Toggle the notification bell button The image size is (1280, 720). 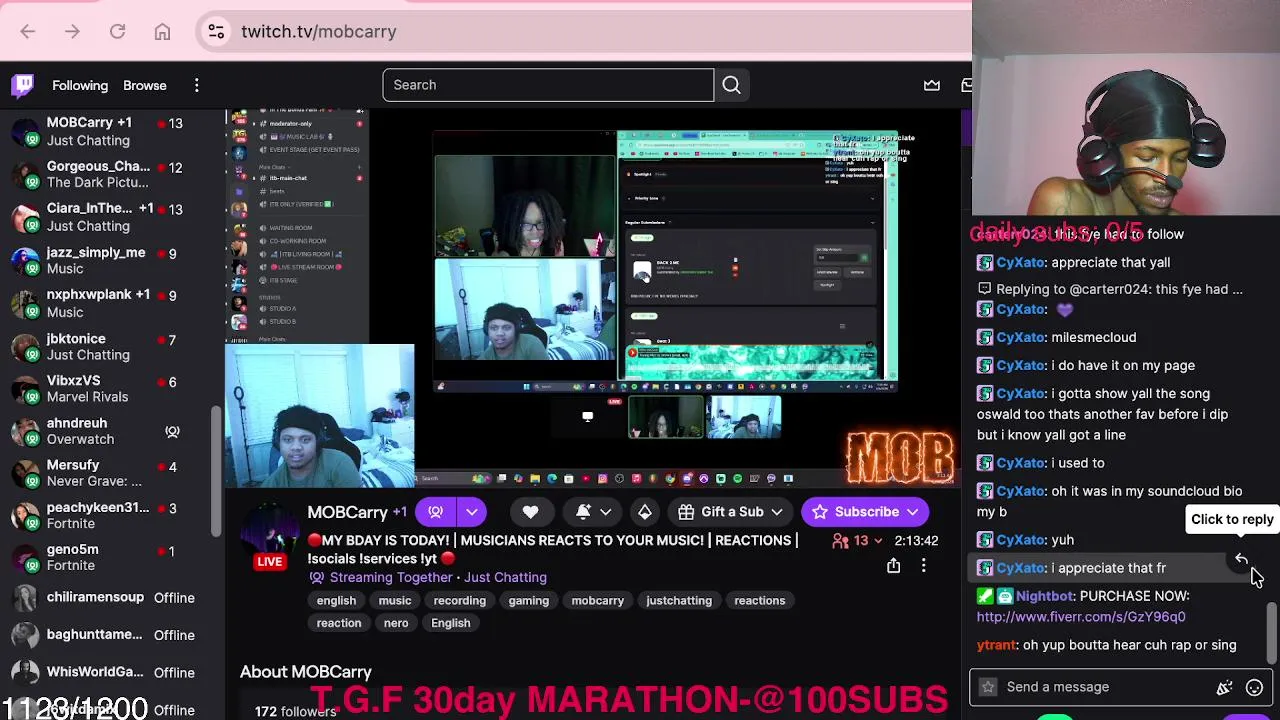[584, 512]
